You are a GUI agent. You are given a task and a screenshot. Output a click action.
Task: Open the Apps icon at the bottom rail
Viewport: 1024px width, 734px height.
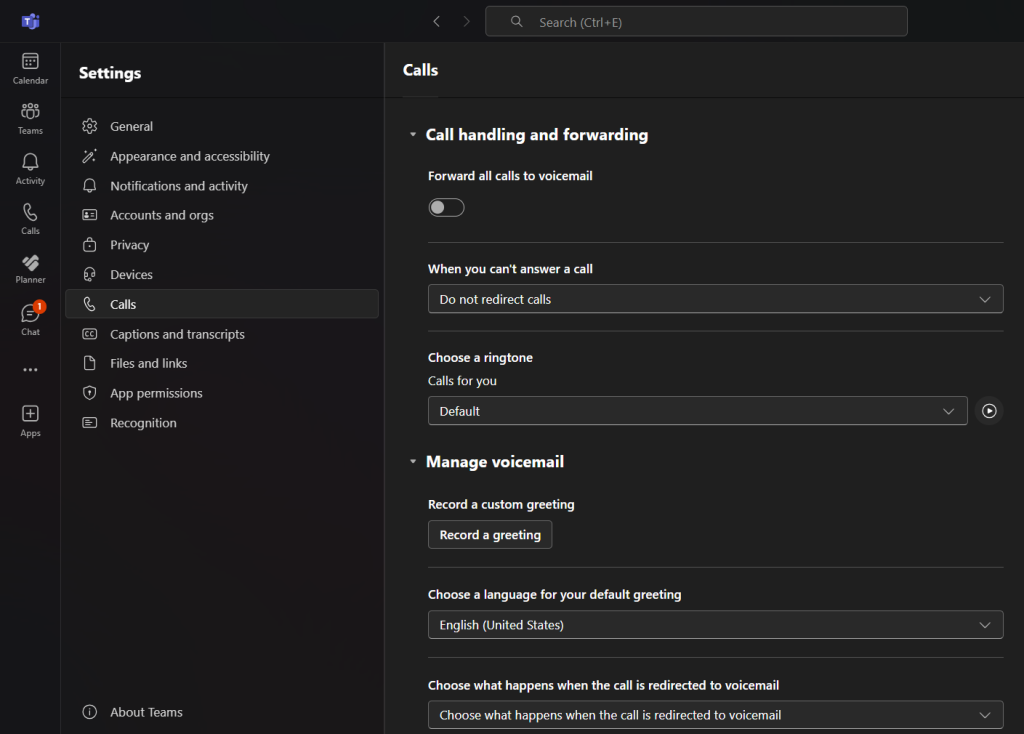click(29, 417)
